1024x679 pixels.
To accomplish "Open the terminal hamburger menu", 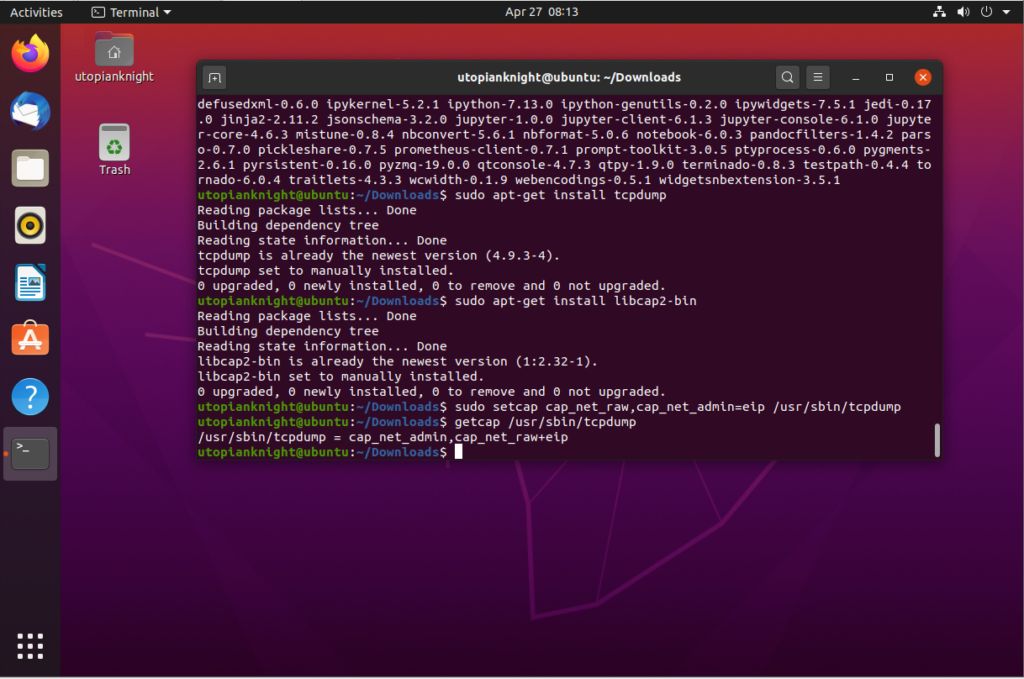I will coord(820,77).
